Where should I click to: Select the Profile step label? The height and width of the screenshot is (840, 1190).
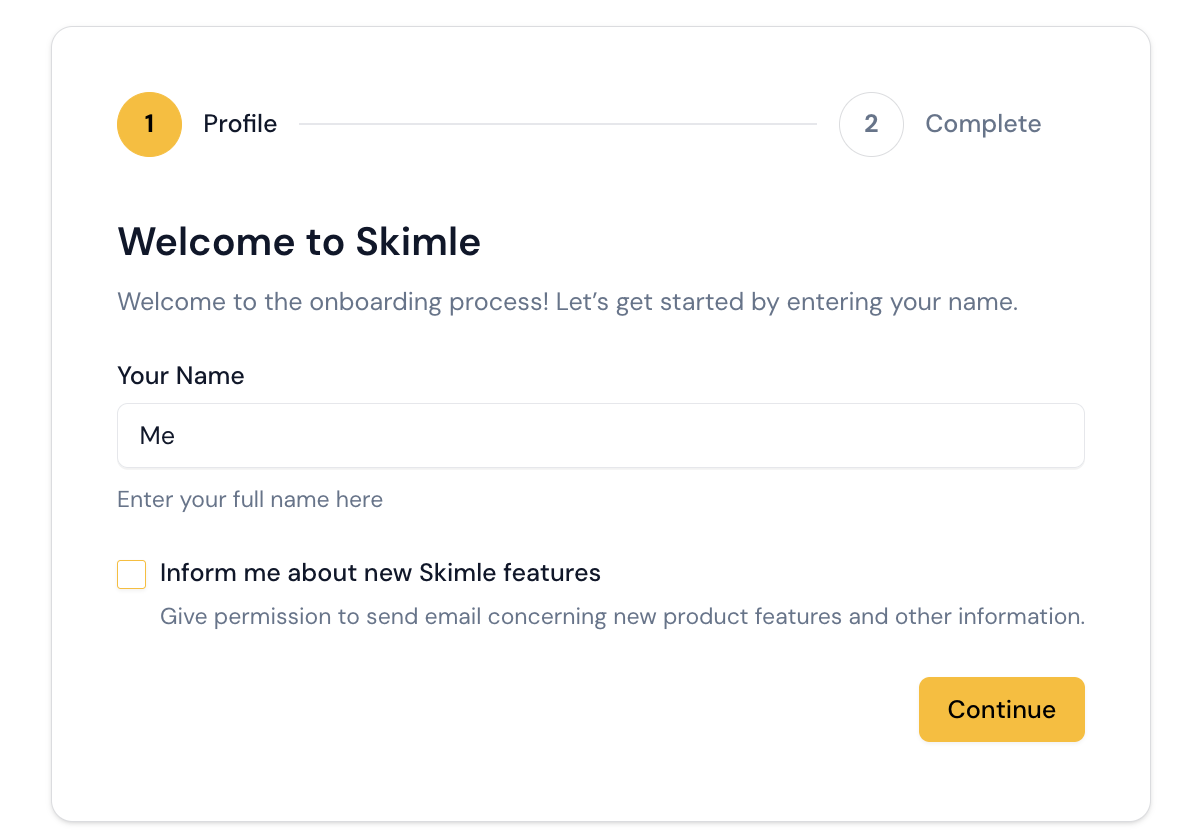[x=240, y=124]
